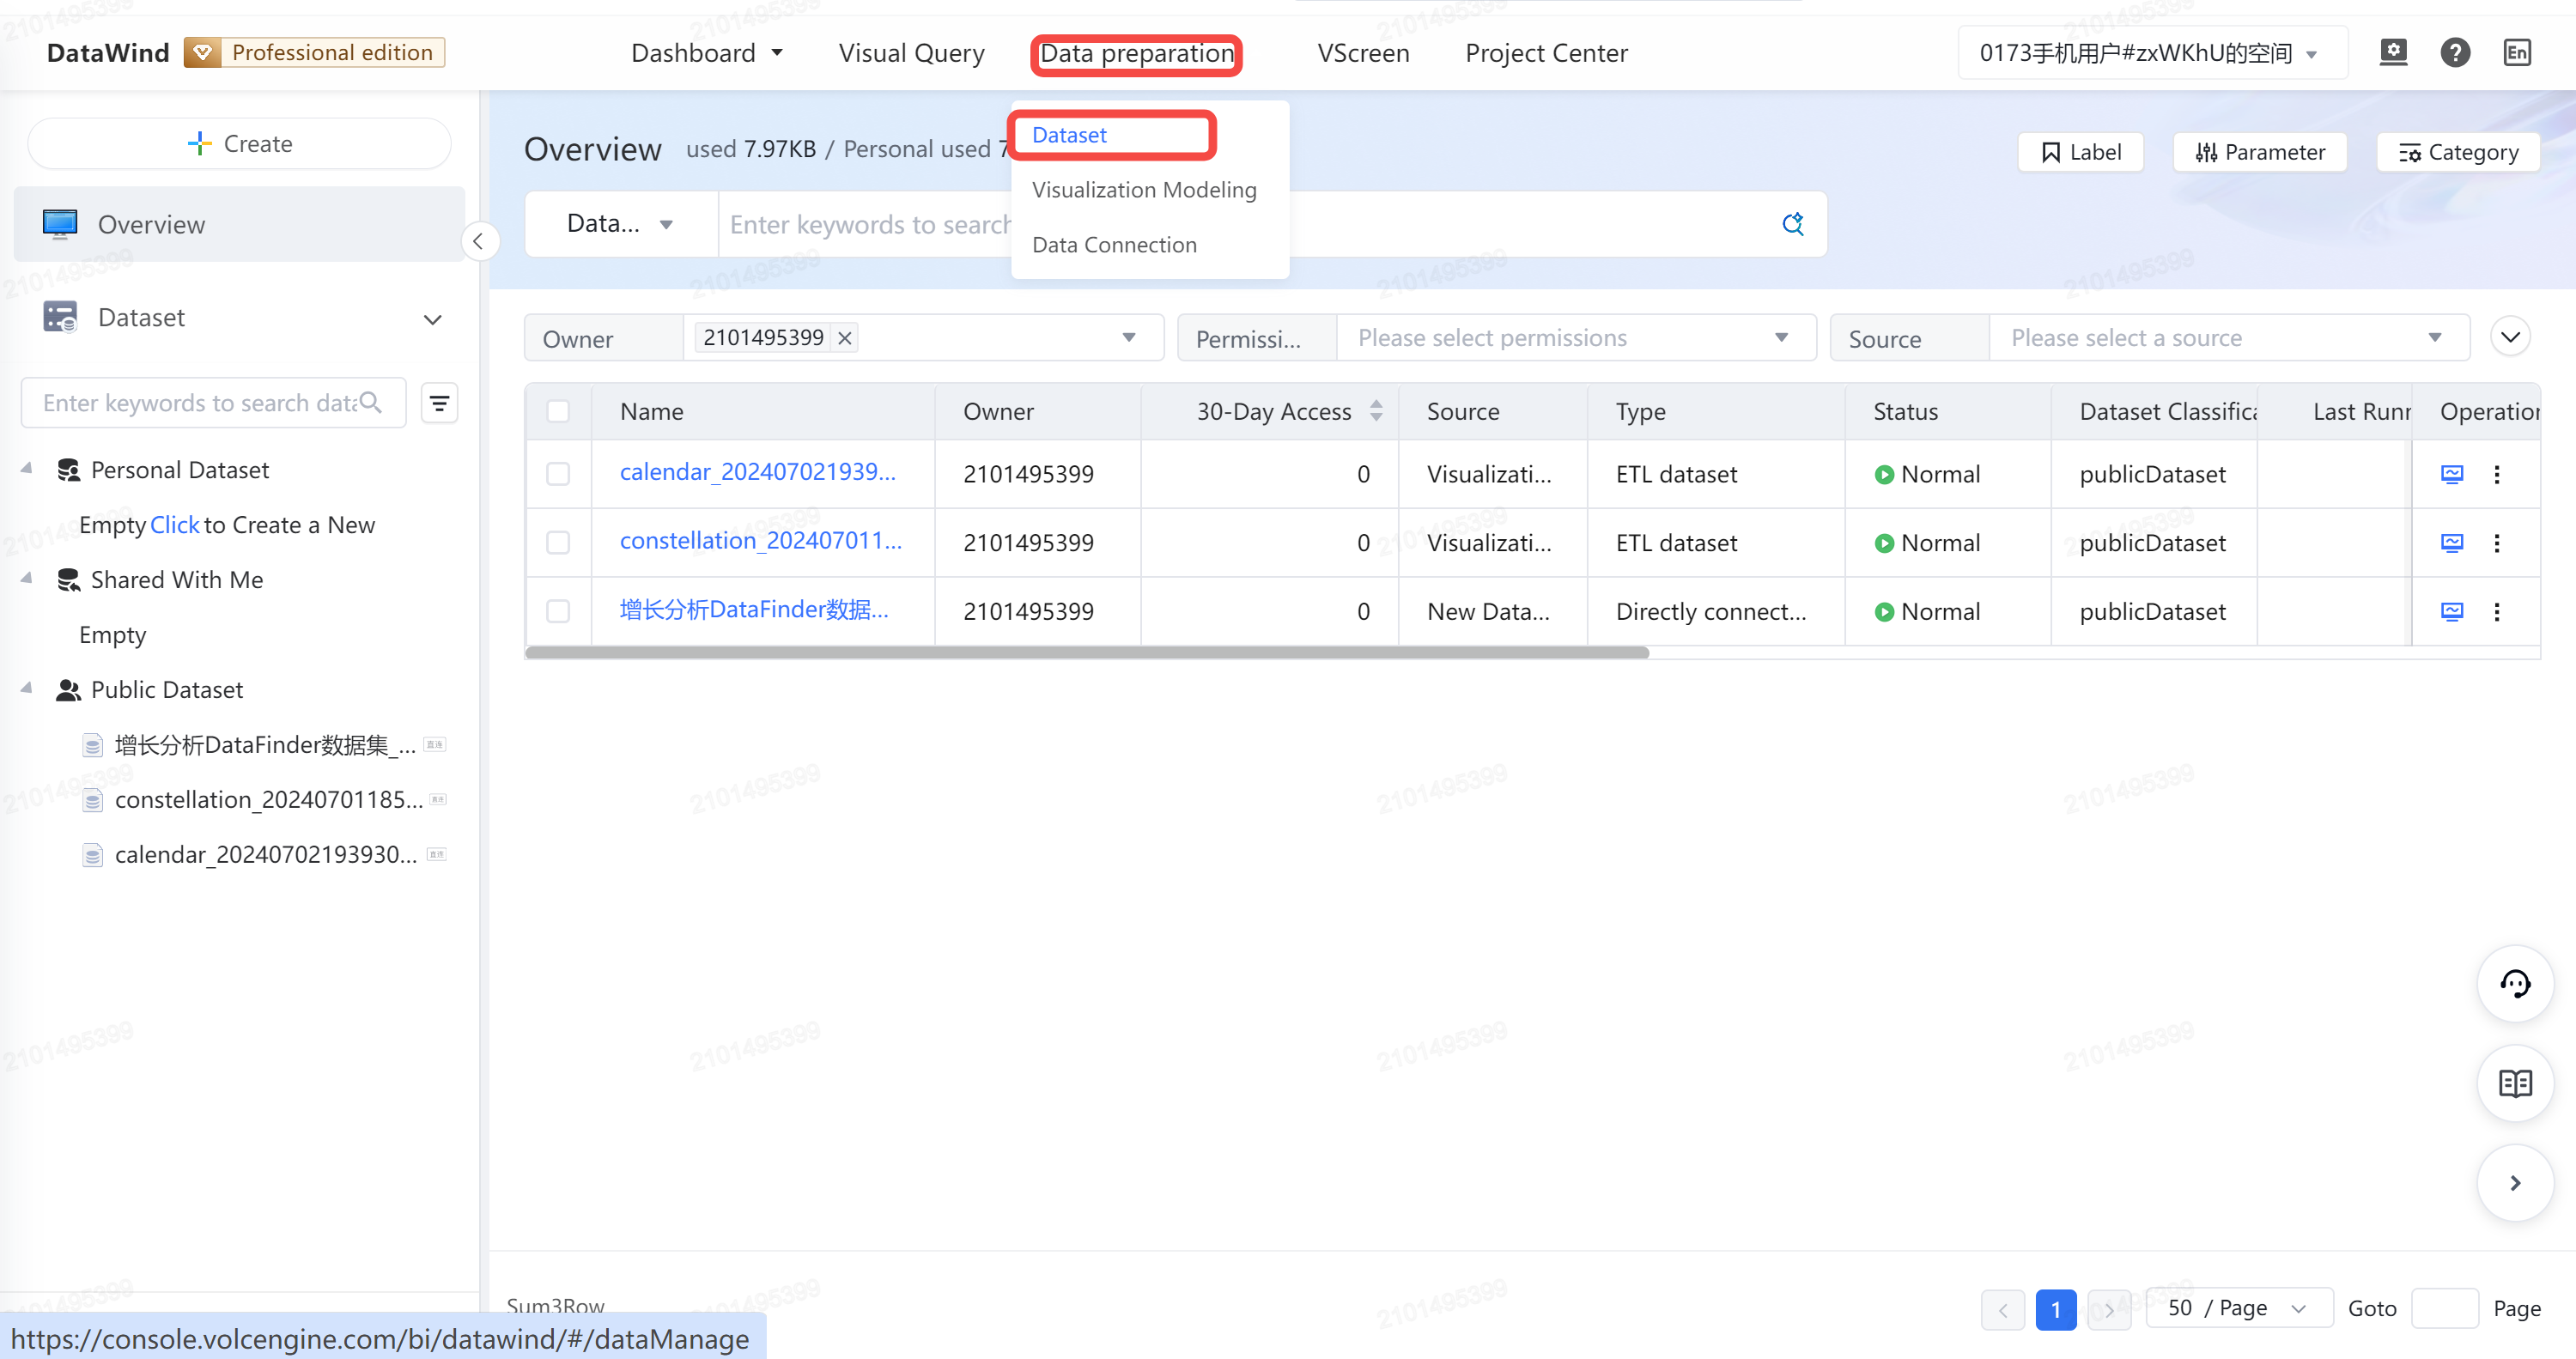Open preview icon for calendar dataset row
This screenshot has width=2576, height=1359.
click(x=2452, y=474)
